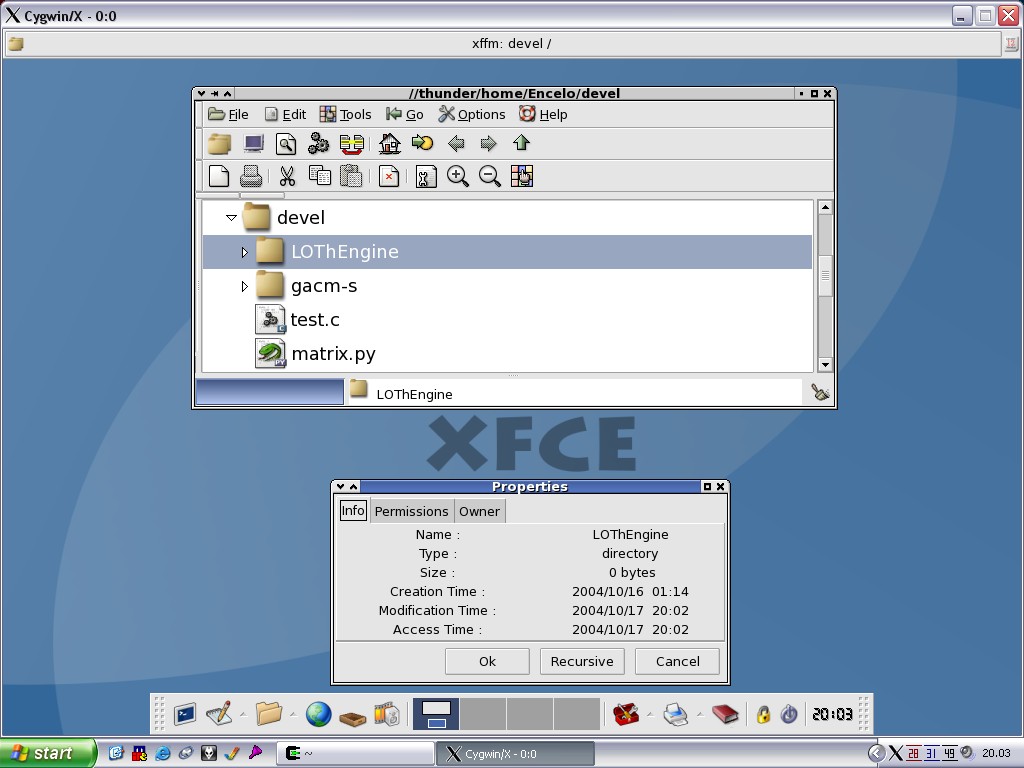Open the file search magnifier tool

(x=286, y=144)
